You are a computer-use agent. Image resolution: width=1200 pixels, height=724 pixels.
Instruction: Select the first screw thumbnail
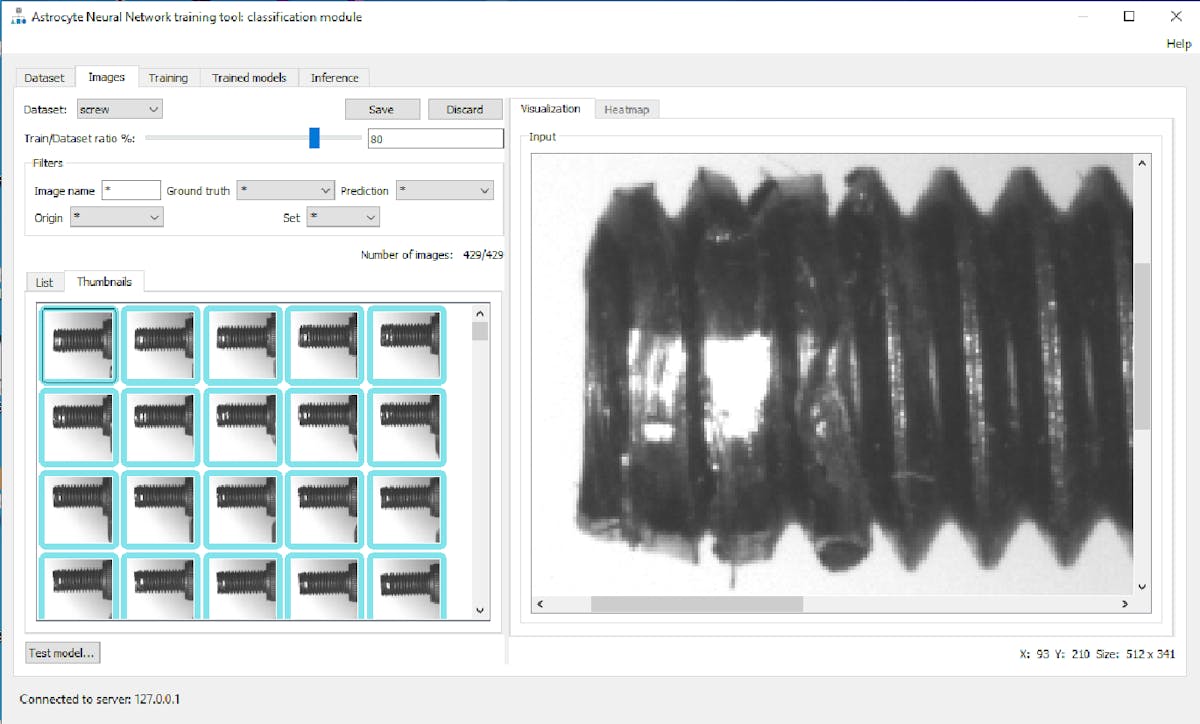79,344
